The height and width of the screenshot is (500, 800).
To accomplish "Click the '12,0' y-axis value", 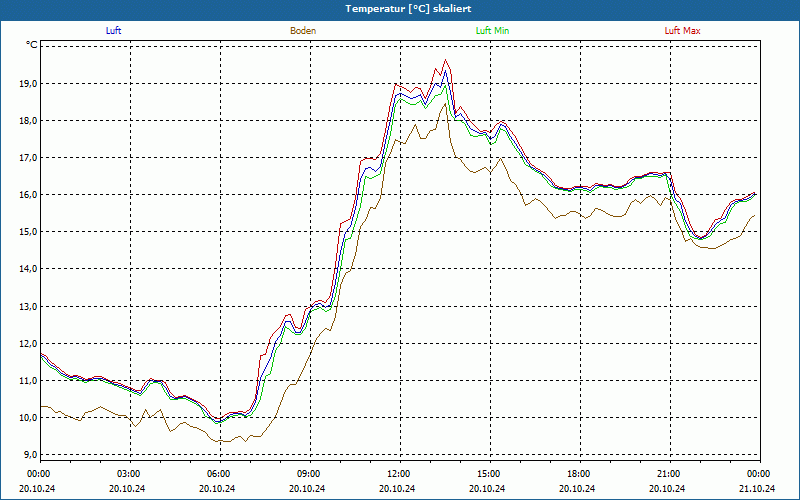I will (x=29, y=344).
